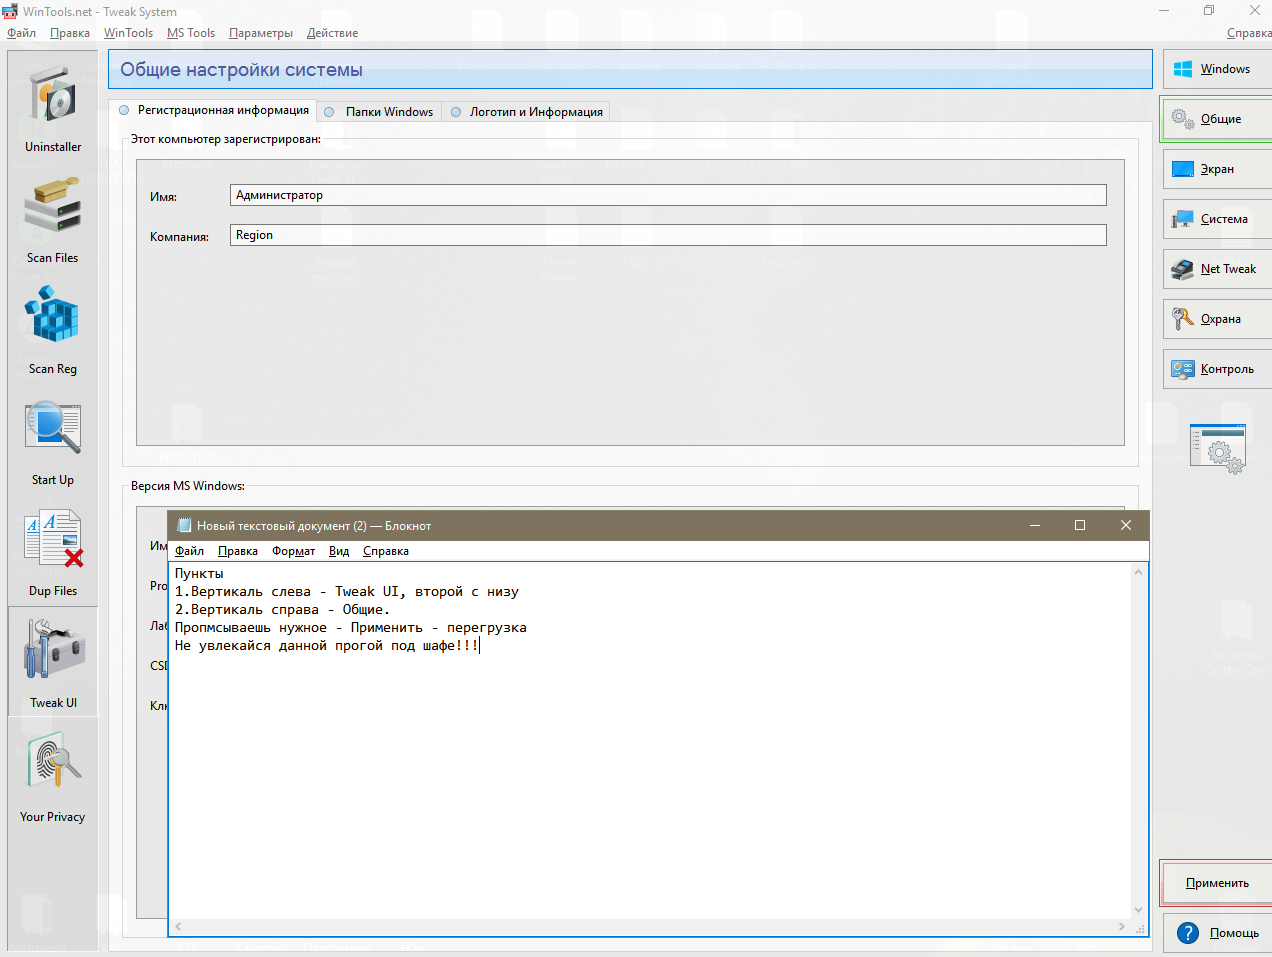Screen dimensions: 1272x957
Task: Open the Your Privacy tool
Action: coord(53,778)
